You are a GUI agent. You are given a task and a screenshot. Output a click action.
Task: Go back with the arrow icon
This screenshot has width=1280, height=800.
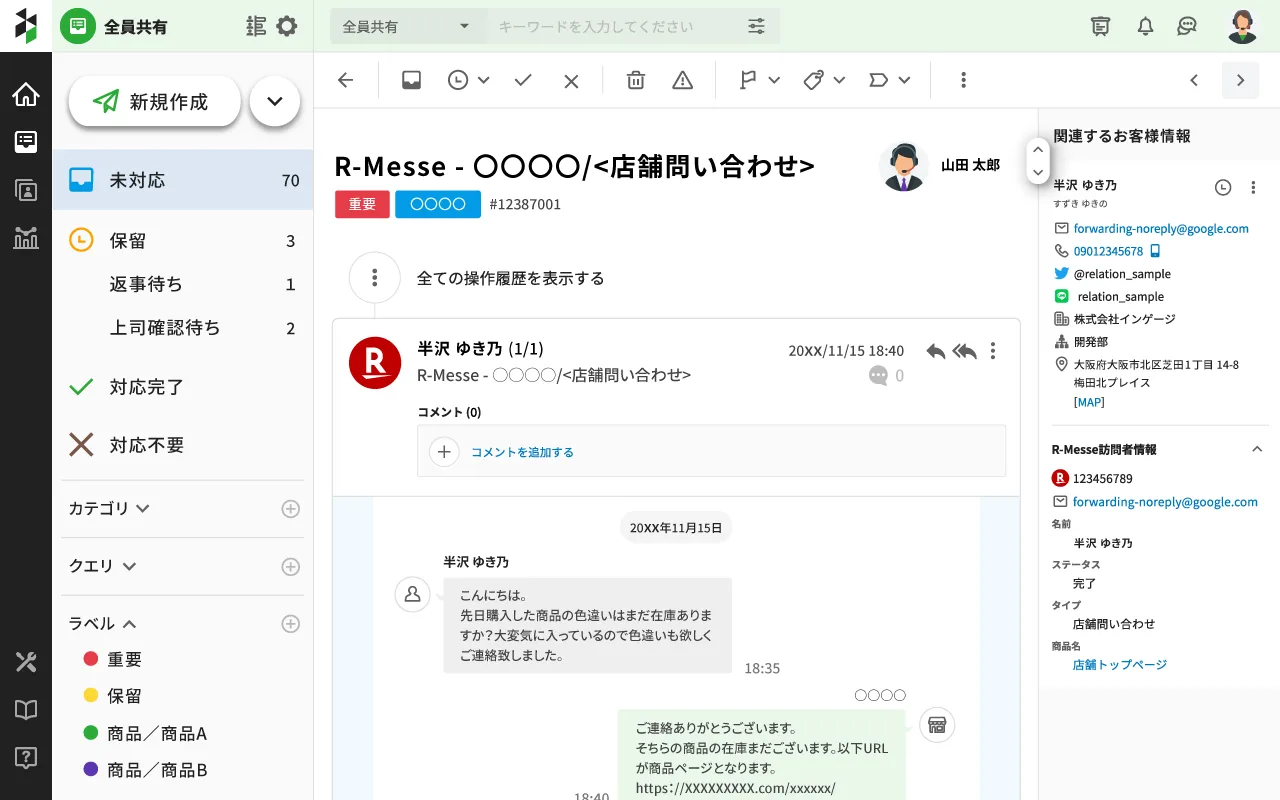pos(346,81)
